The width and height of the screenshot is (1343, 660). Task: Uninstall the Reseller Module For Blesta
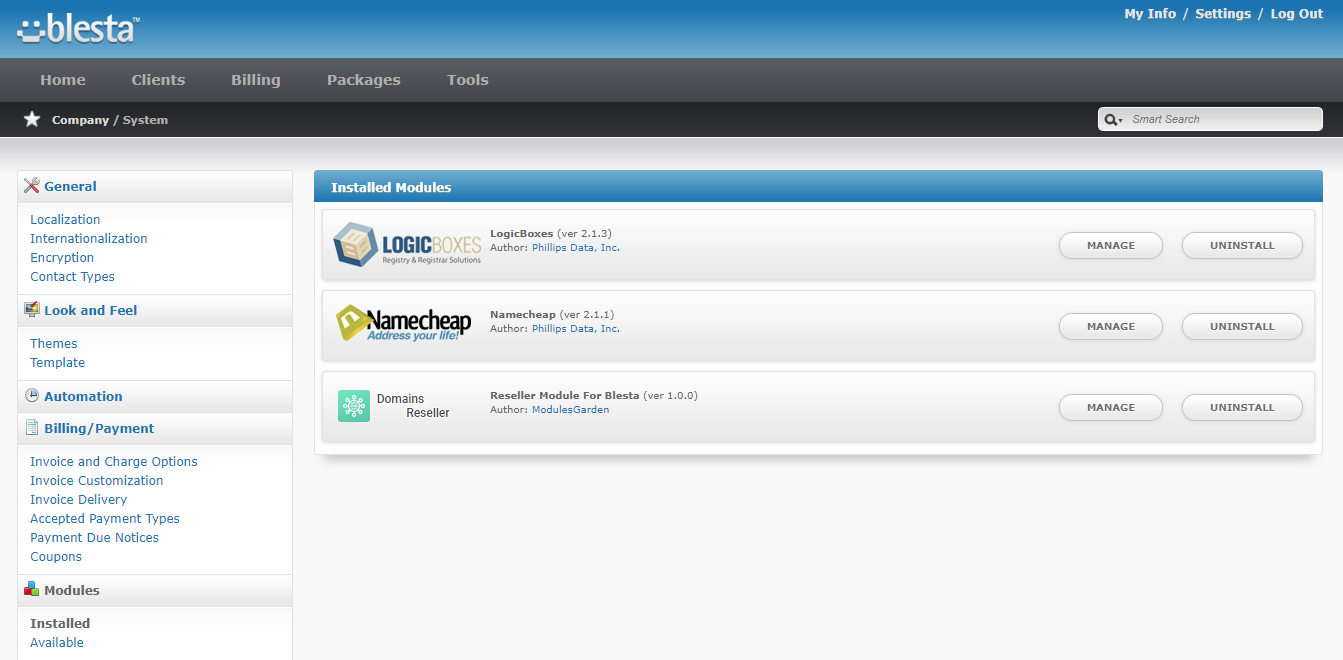(1242, 407)
